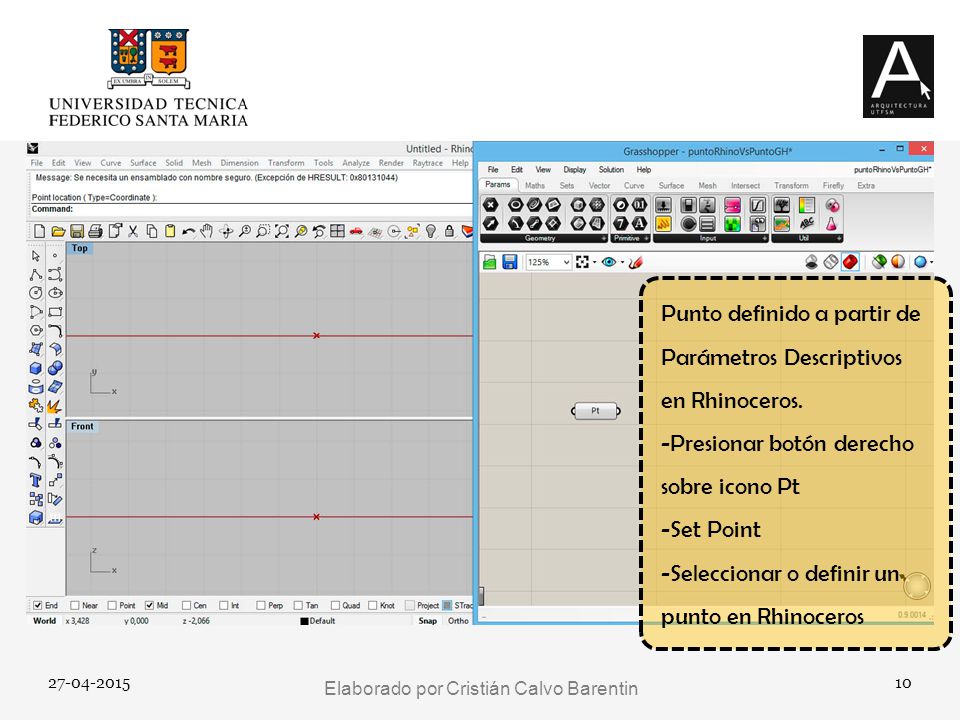Expand the Input panel in Grasshopper
This screenshot has width=960, height=720.
point(765,238)
